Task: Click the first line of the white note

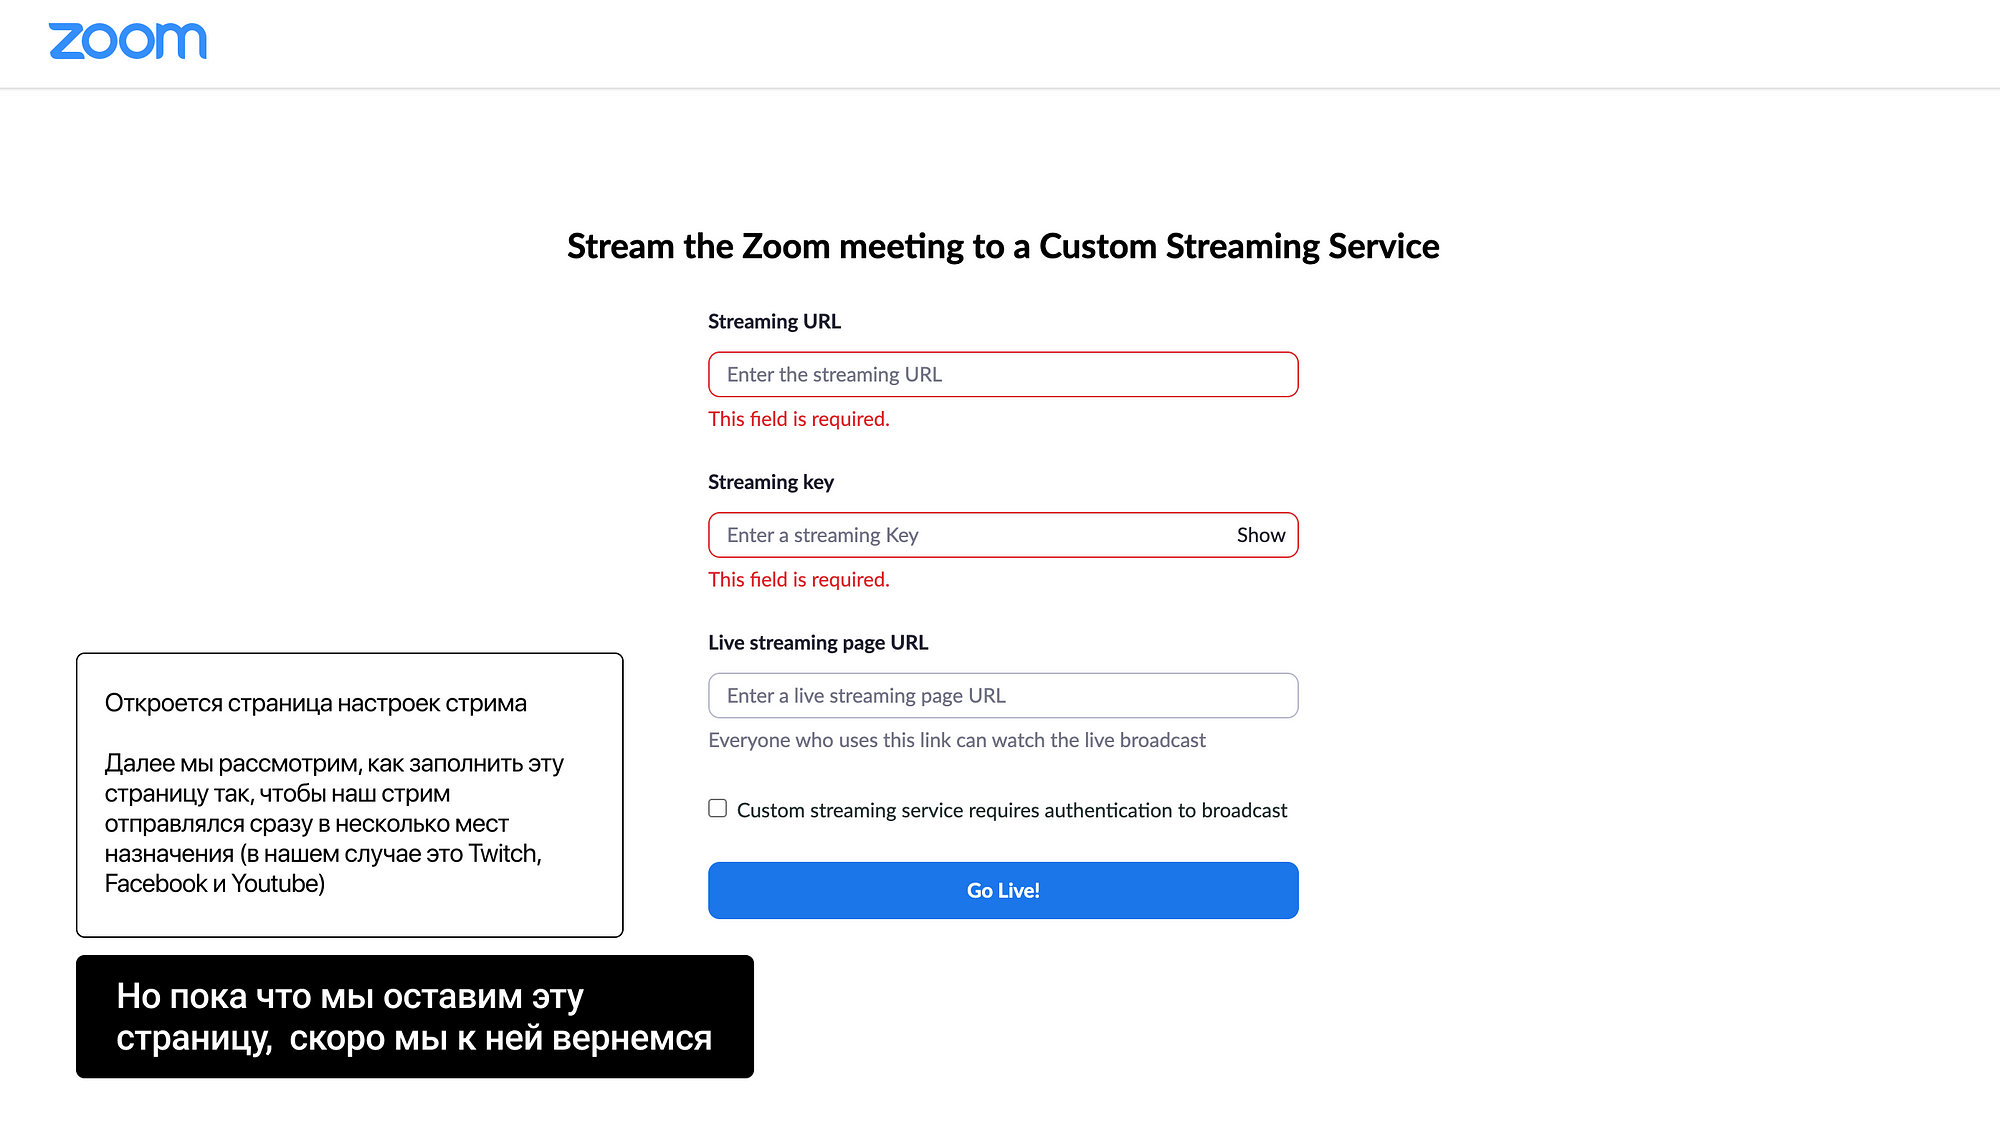Action: click(316, 703)
